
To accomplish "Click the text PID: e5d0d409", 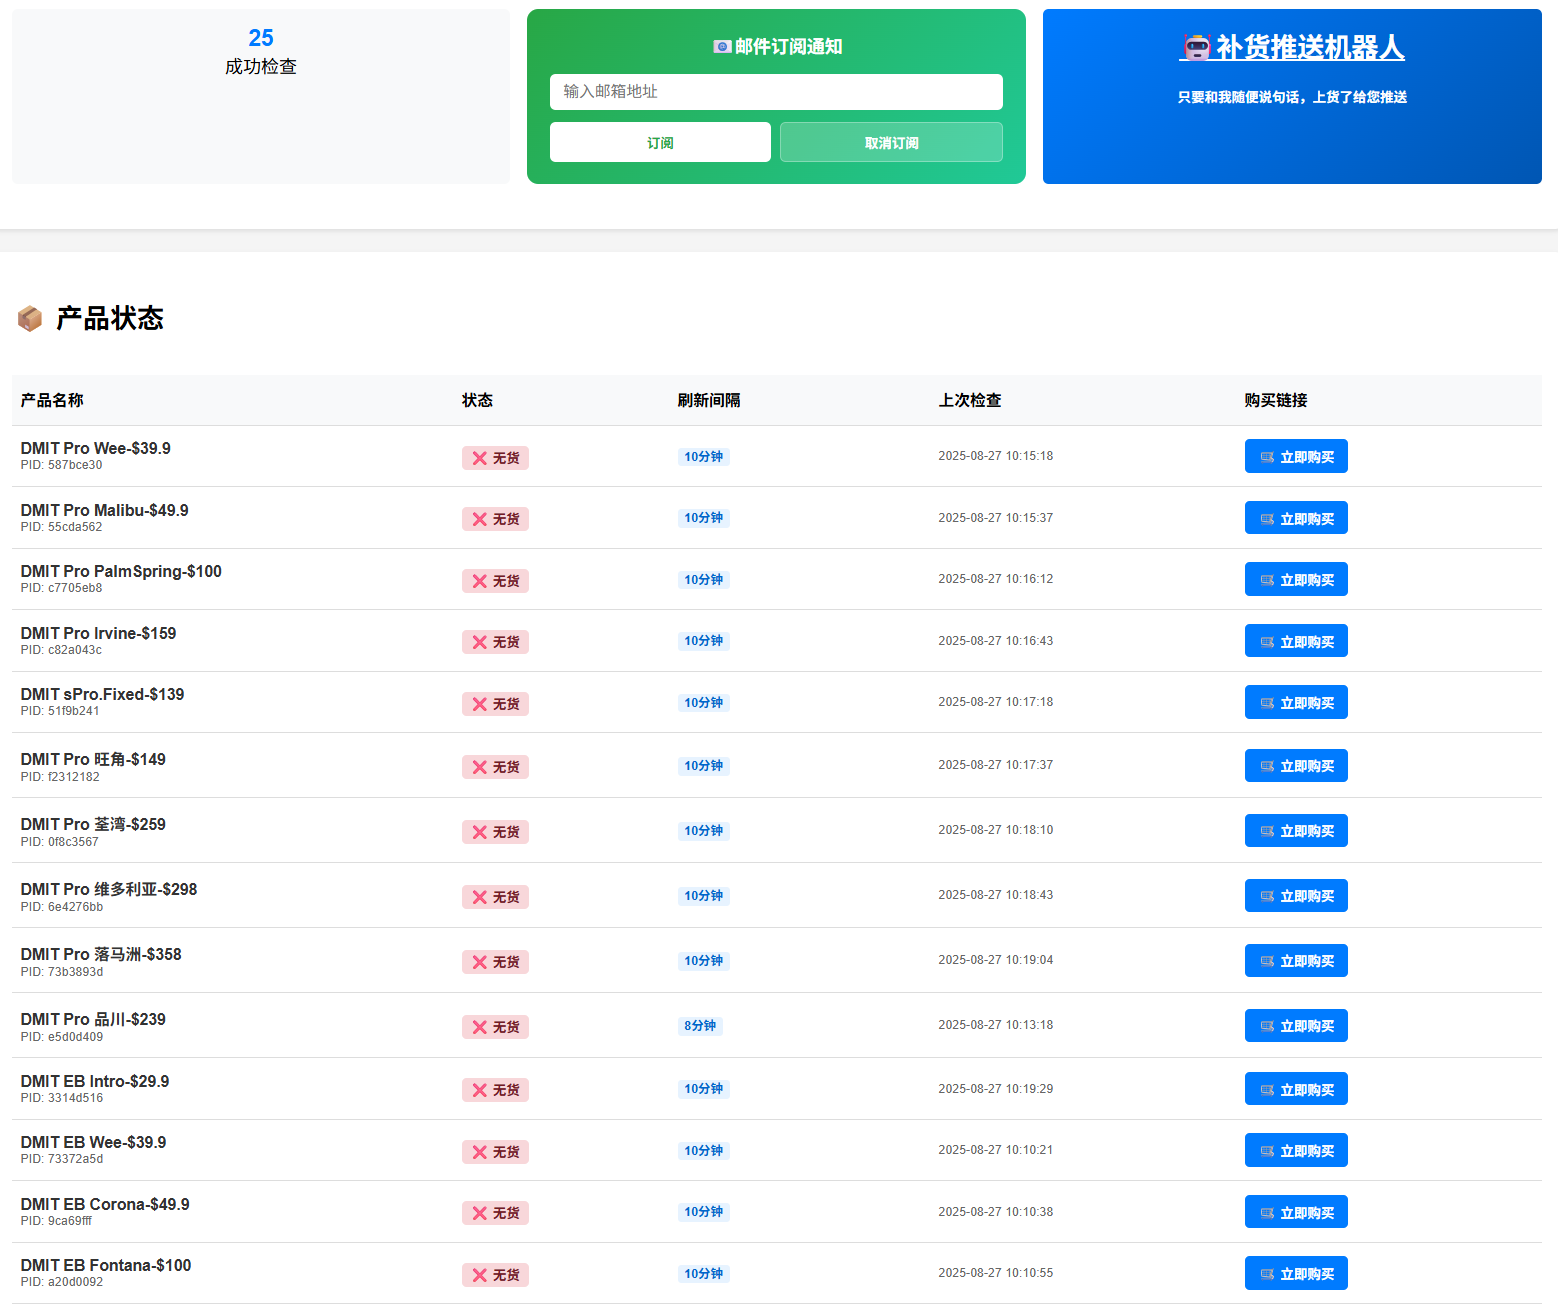I will point(62,1037).
